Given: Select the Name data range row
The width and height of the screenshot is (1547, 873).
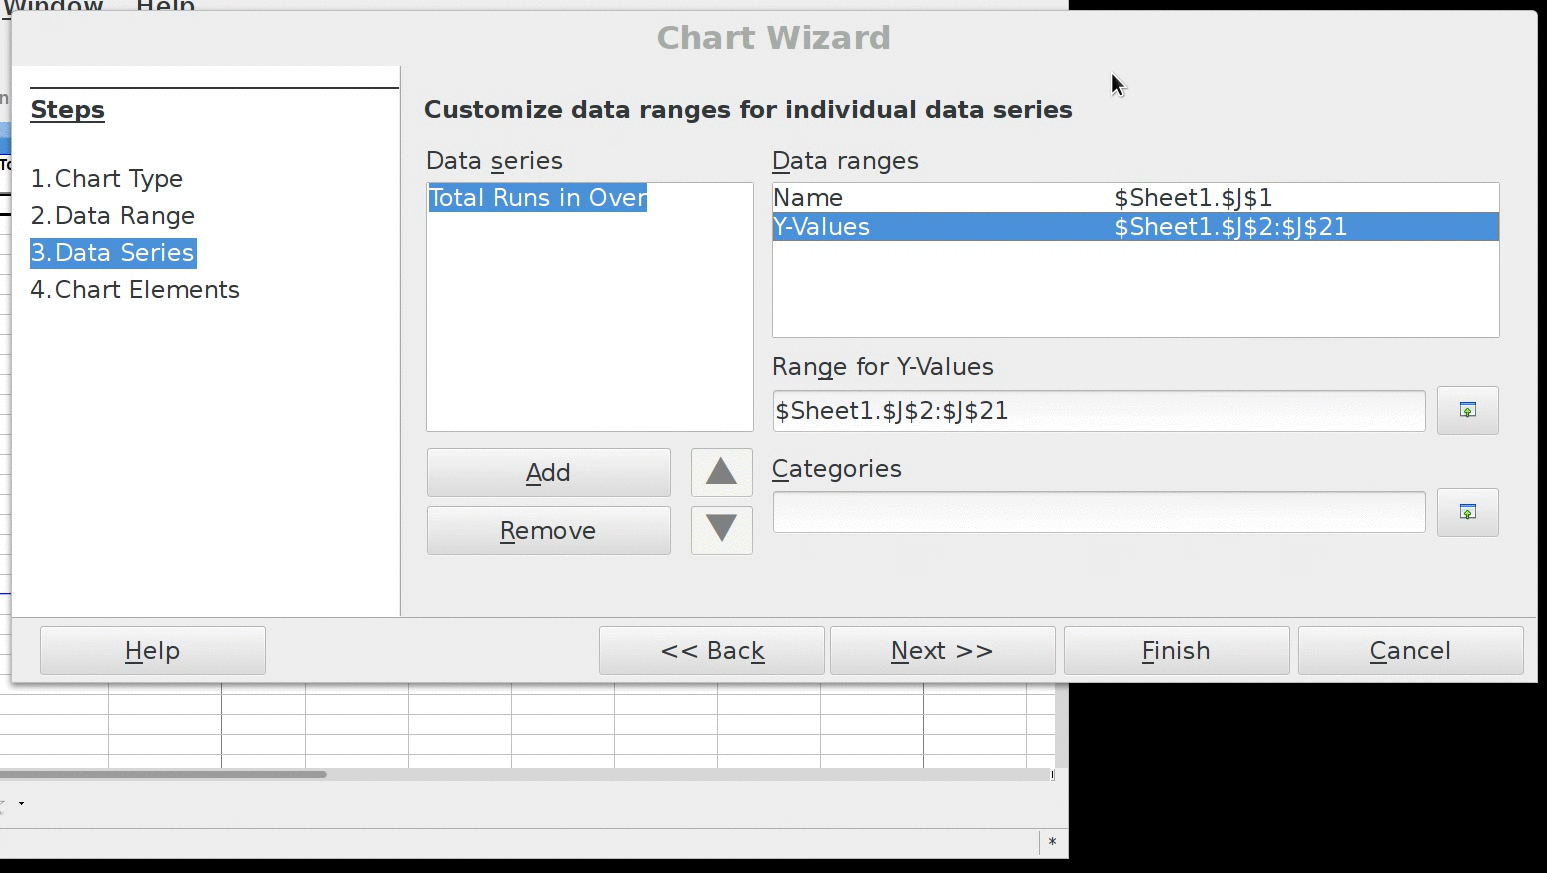Looking at the screenshot, I should pyautogui.click(x=1135, y=198).
